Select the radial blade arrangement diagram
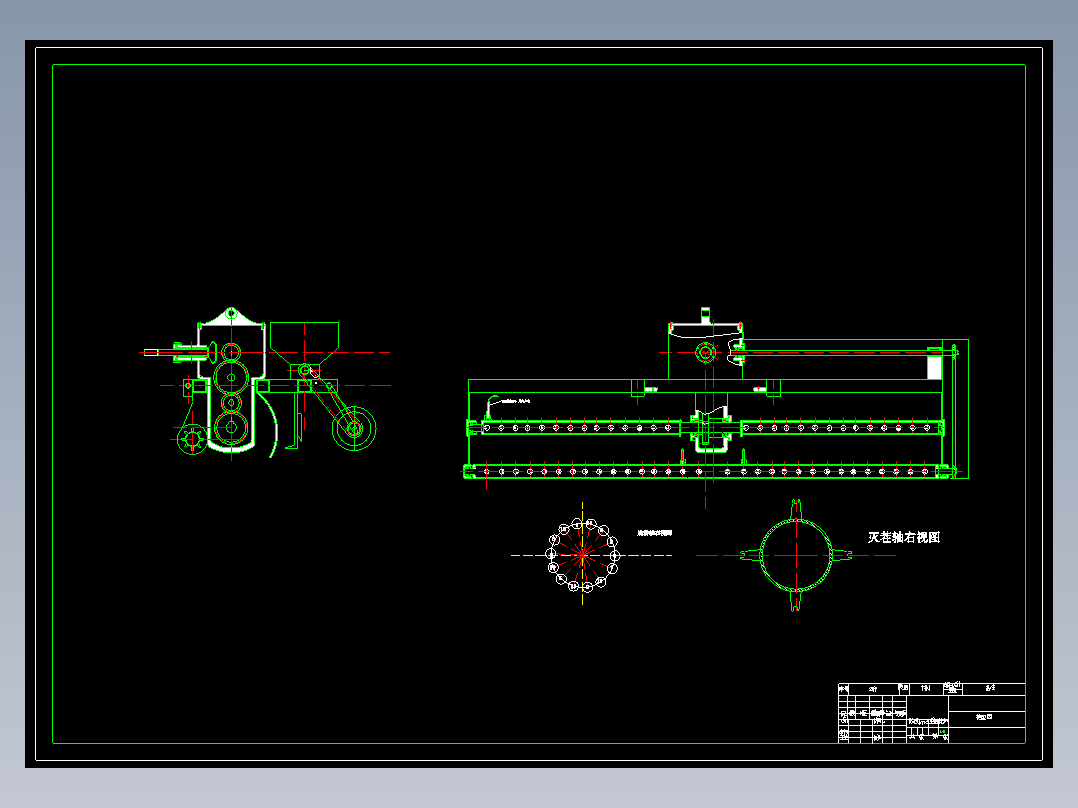 point(583,555)
